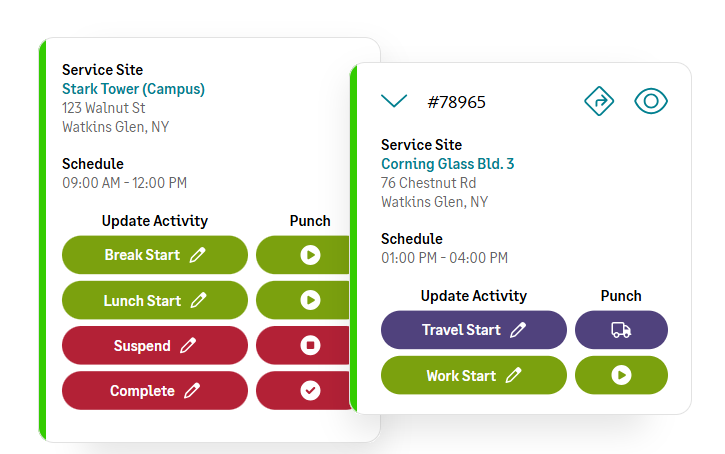
Task: Click the purple Travel Start button
Action: click(473, 330)
